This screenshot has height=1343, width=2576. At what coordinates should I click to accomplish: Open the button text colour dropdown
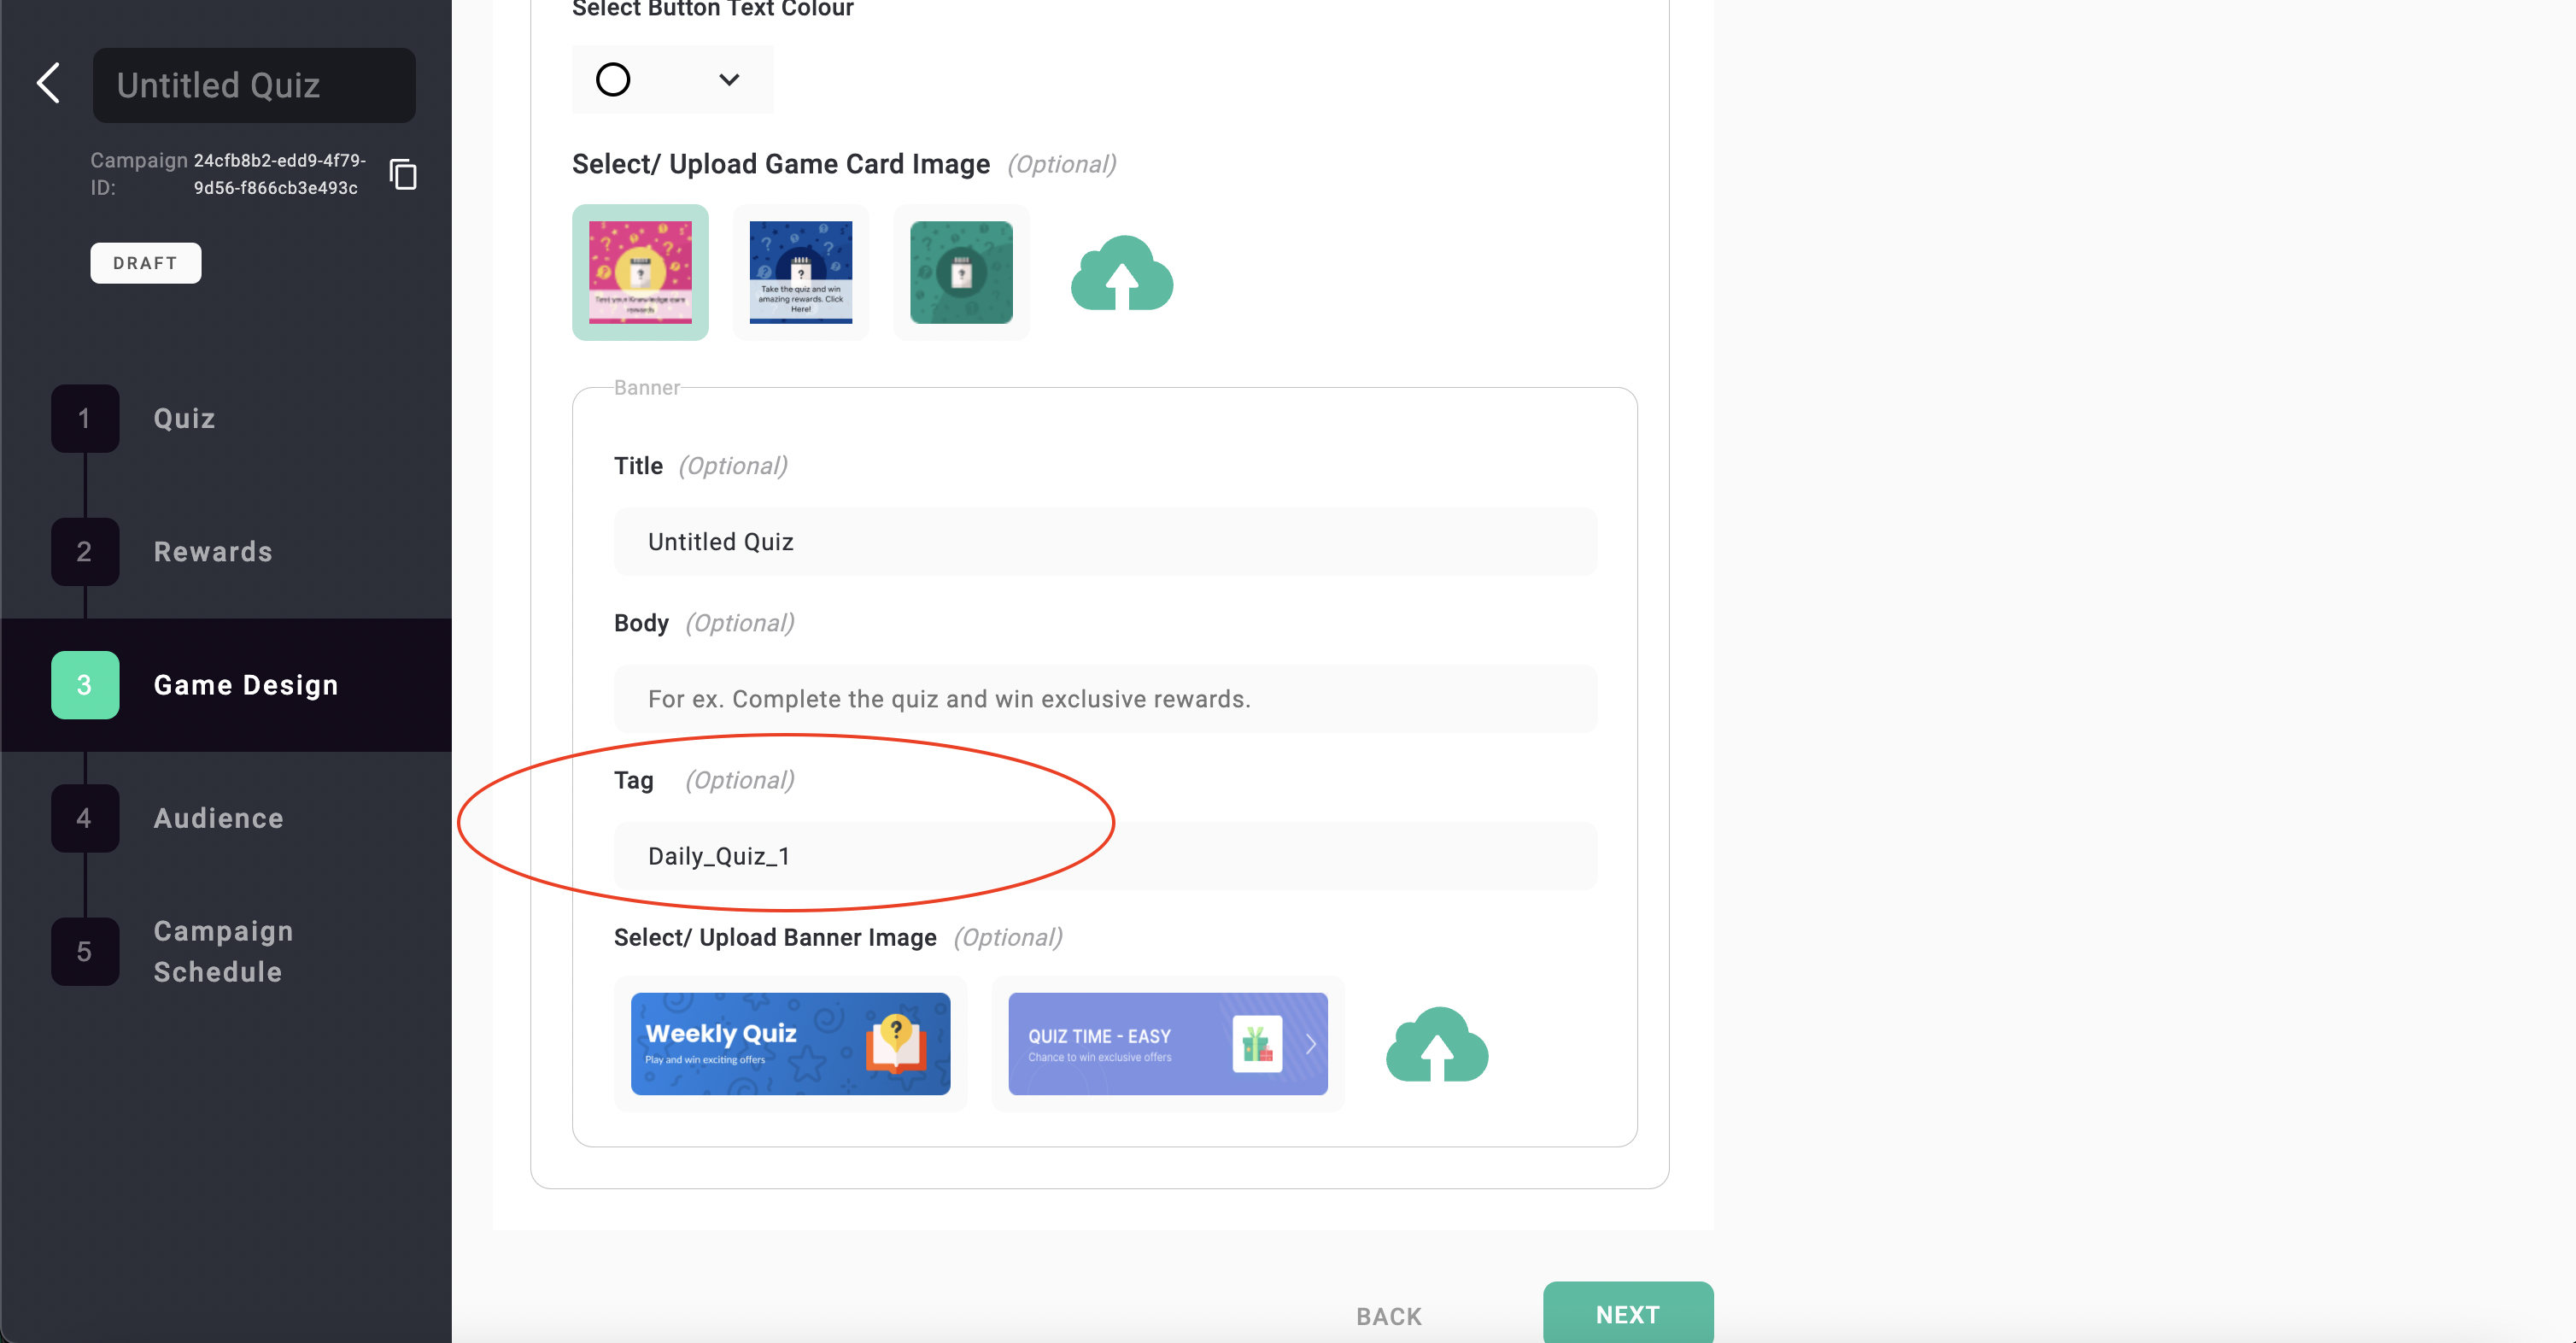729,79
